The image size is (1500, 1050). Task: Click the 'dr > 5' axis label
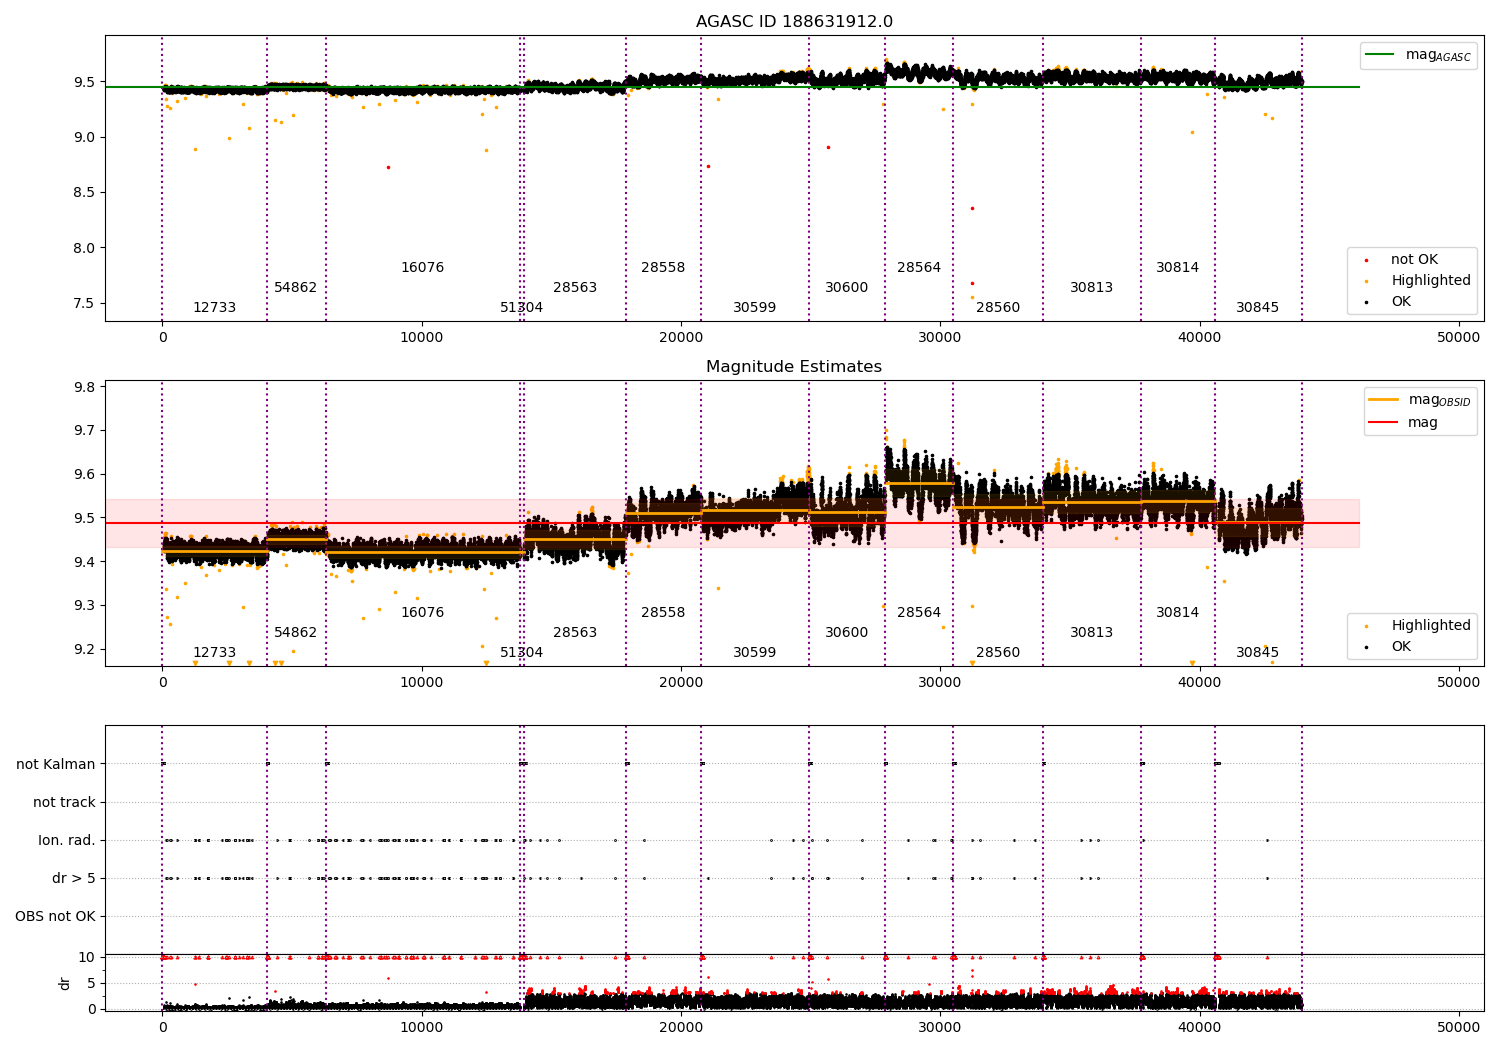pos(74,878)
